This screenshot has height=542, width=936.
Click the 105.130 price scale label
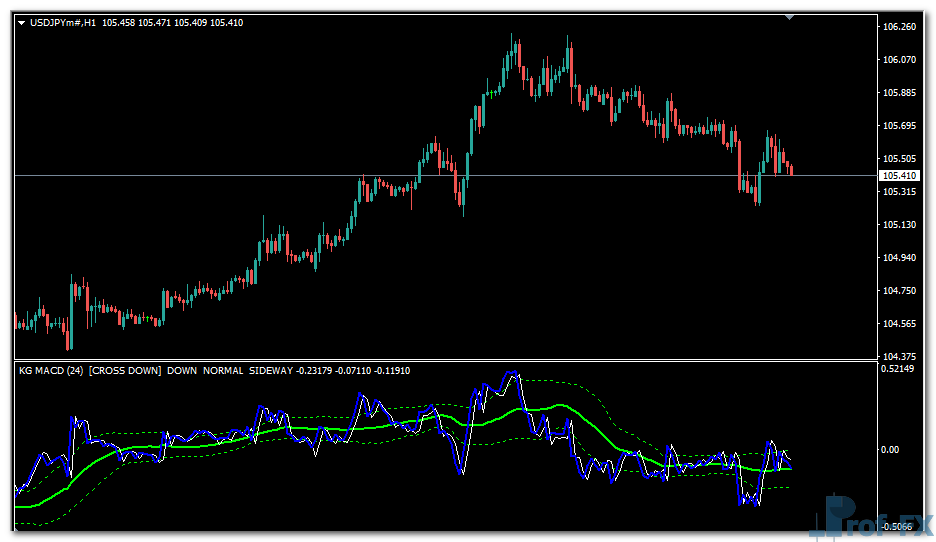pos(900,225)
